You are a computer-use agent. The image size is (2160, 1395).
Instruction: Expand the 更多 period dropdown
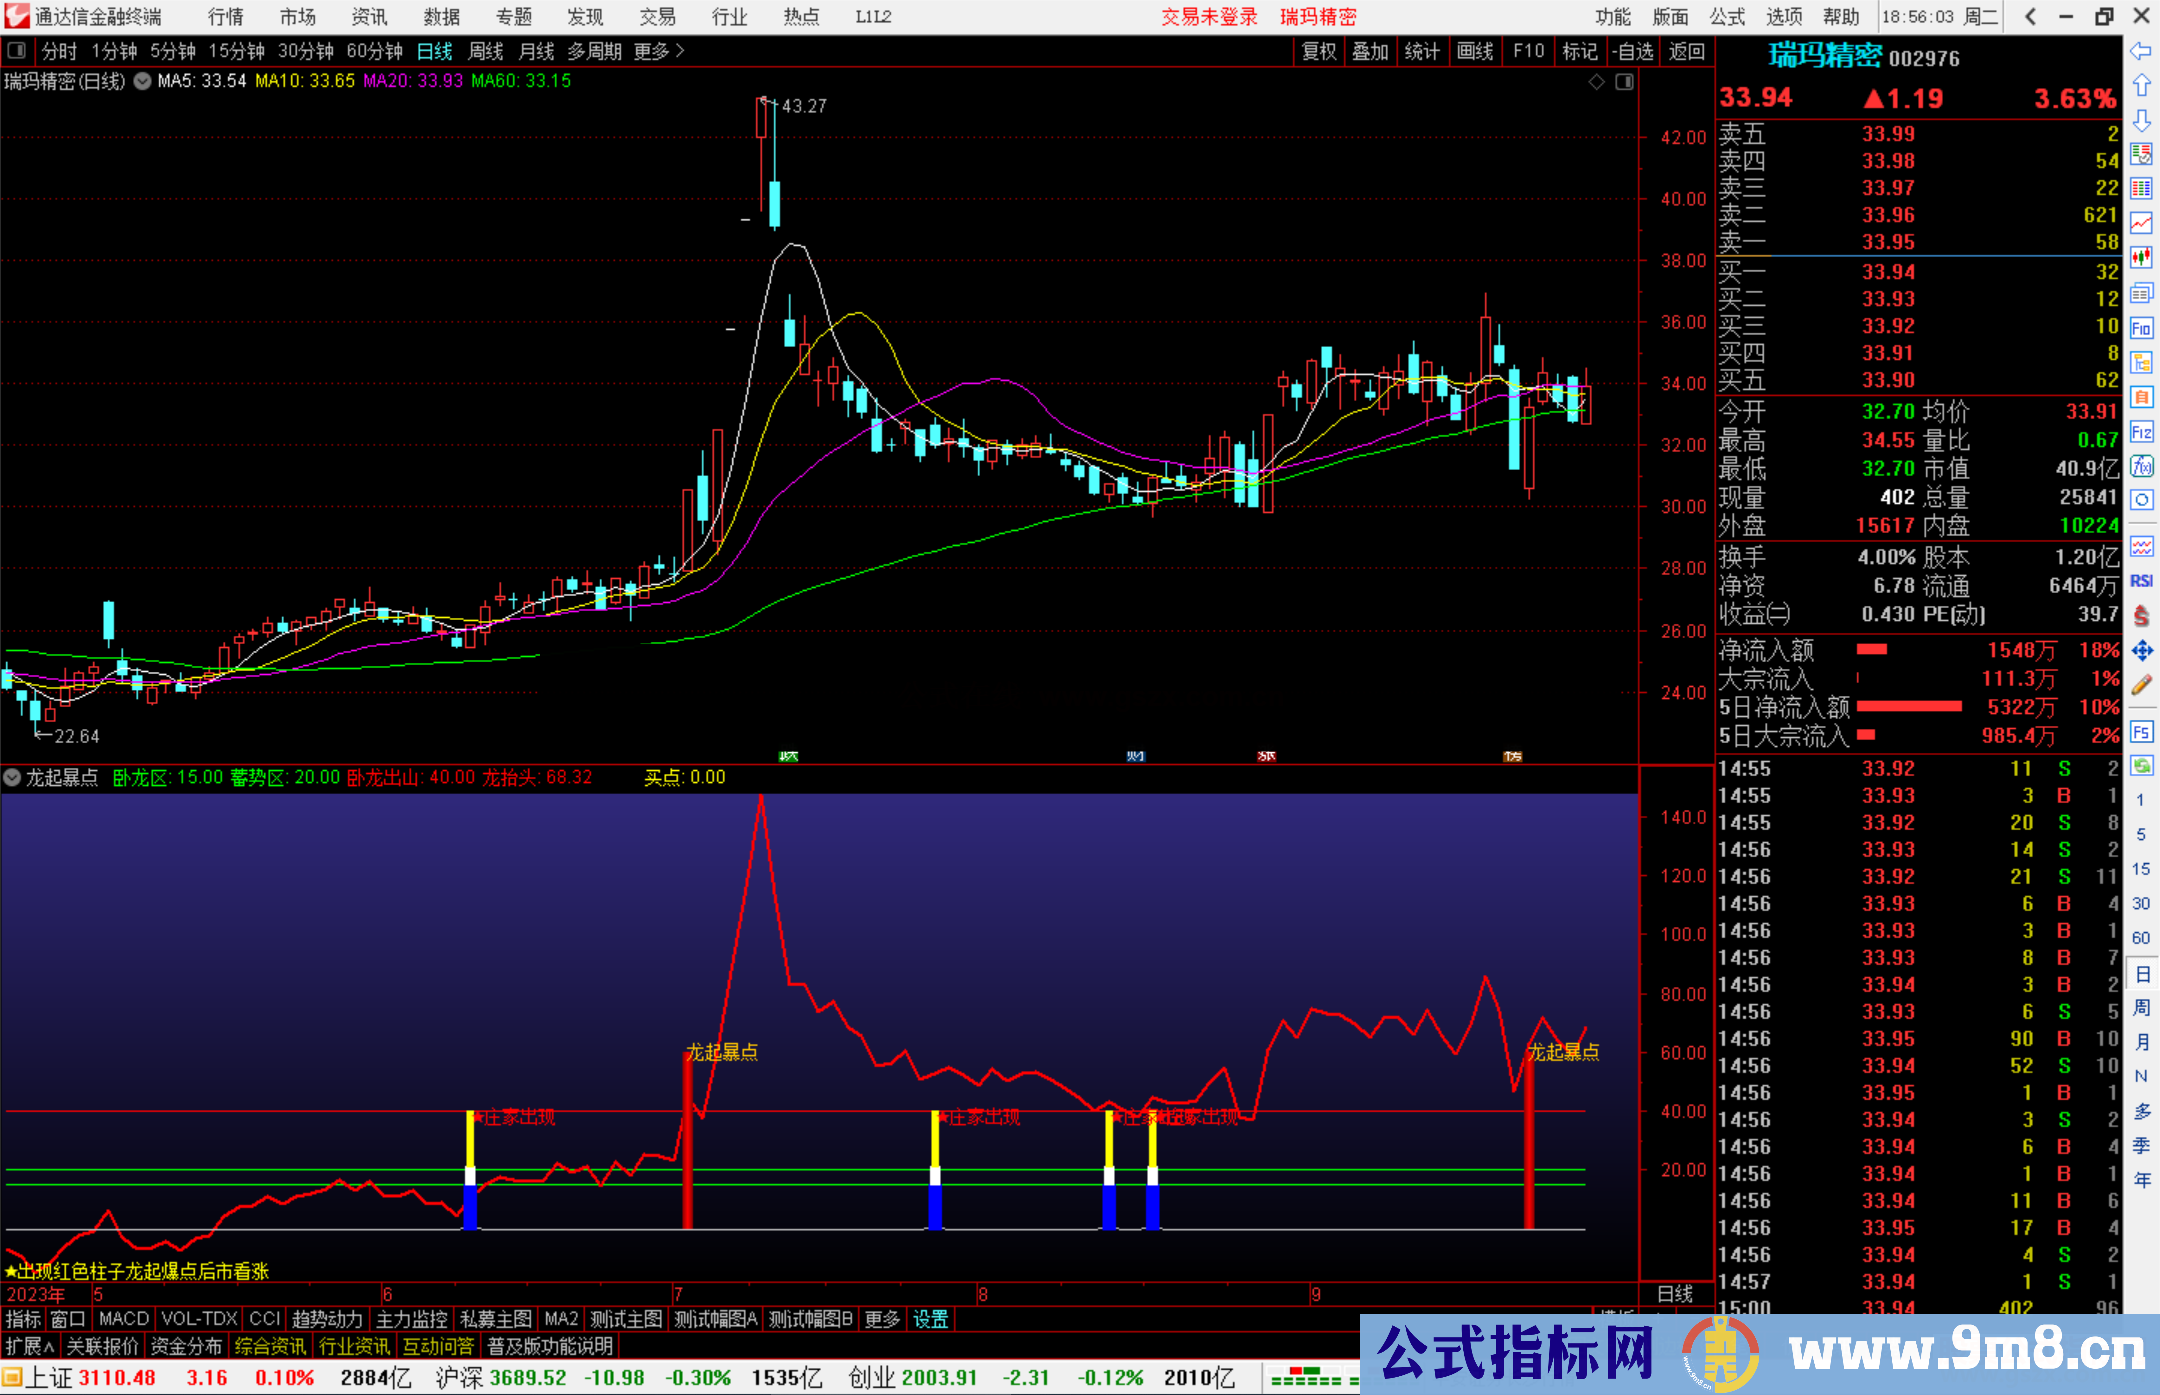[658, 51]
